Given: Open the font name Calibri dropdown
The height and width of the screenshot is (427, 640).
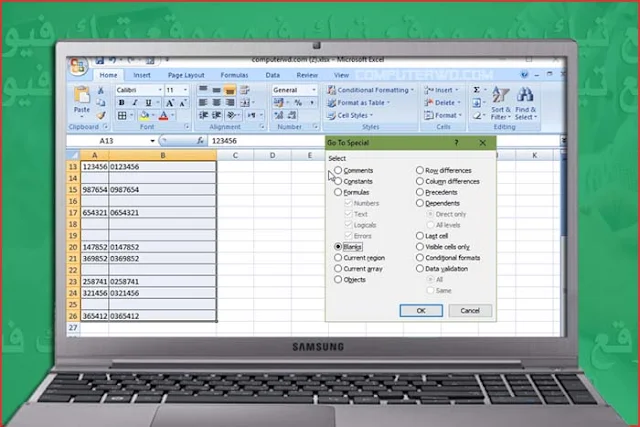Looking at the screenshot, I should pyautogui.click(x=160, y=90).
